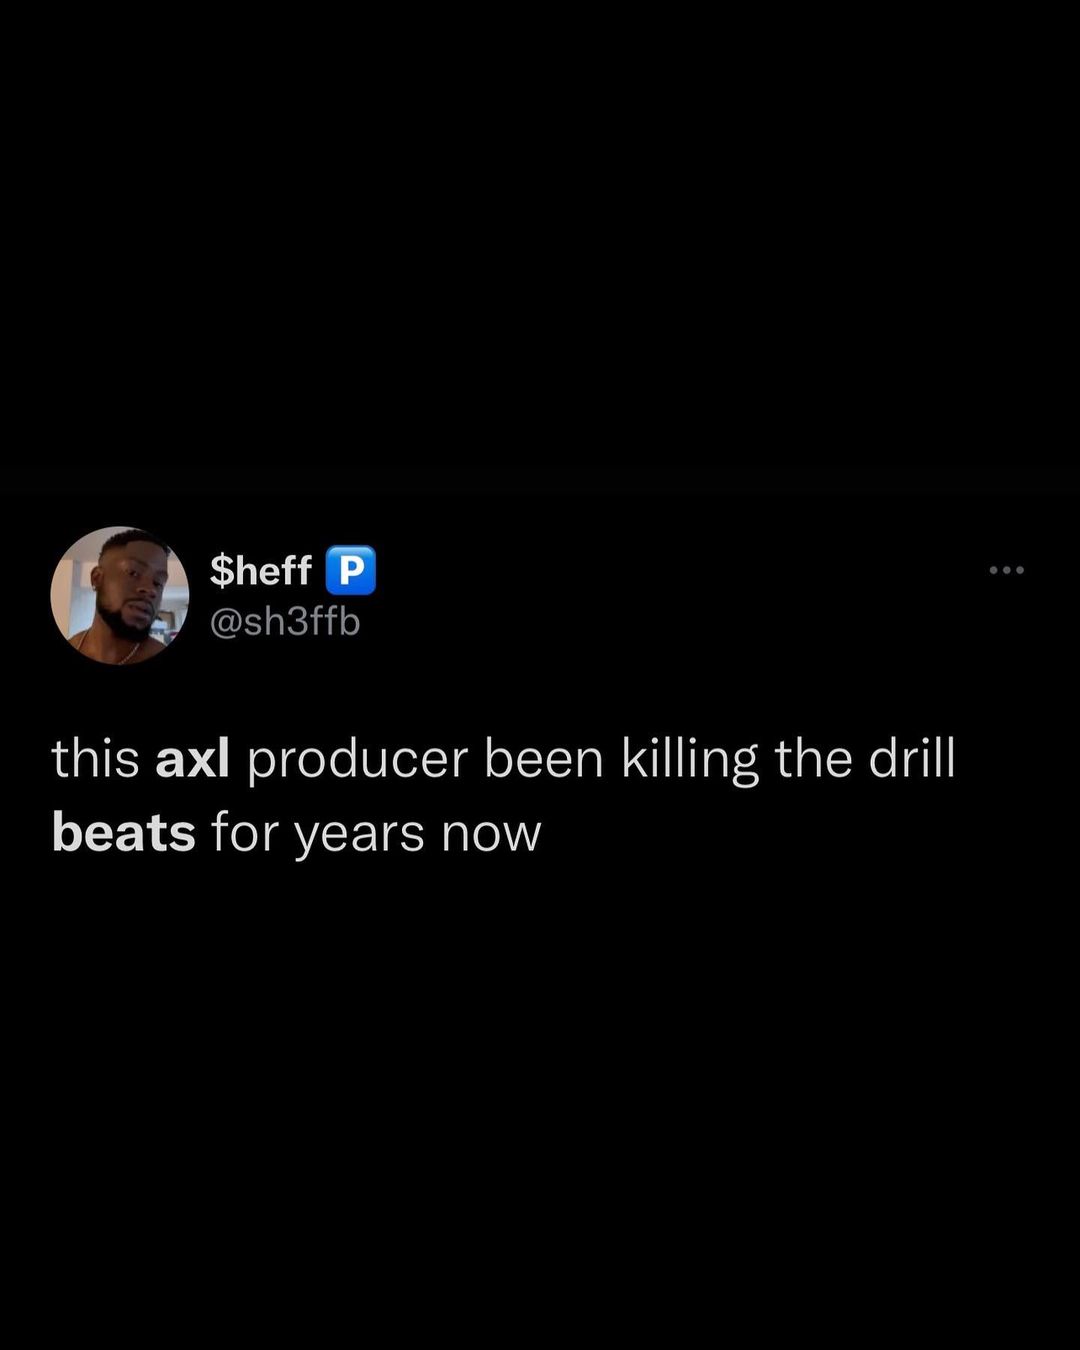1080x1350 pixels.
Task: Click the word "the" before drill
Action: 813,759
